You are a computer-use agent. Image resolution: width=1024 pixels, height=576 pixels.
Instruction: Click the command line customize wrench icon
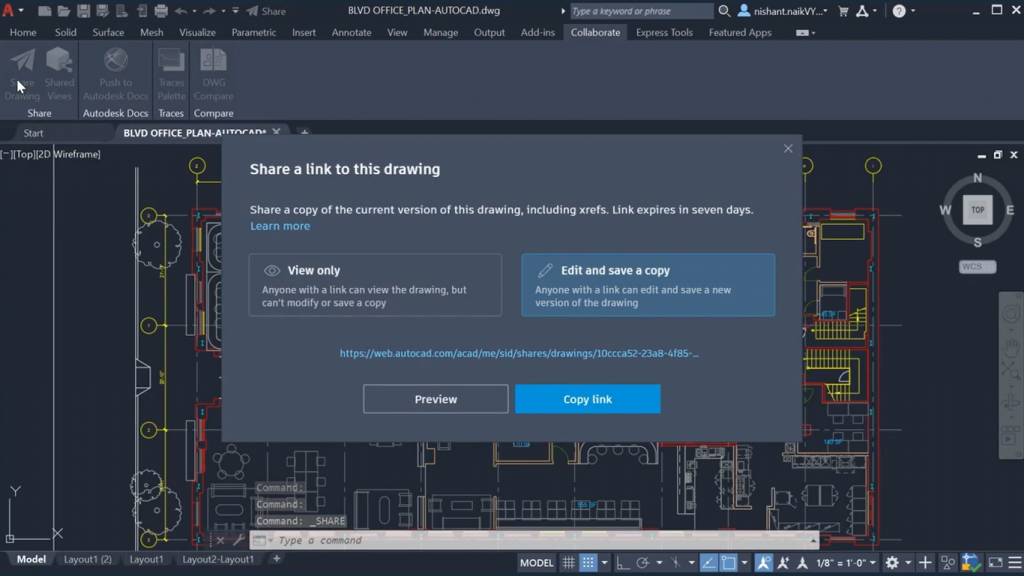click(x=239, y=540)
